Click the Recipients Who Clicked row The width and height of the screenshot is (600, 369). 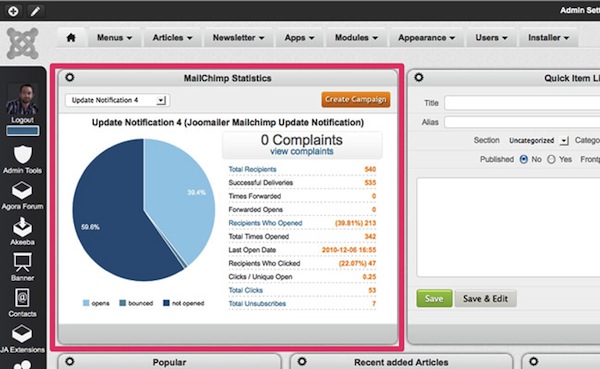[x=302, y=263]
